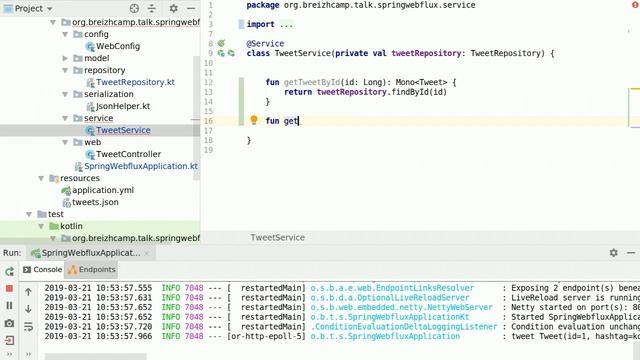Show more console toolbar actions chevron
Image resolution: width=640 pixels, height=360 pixels.
[28, 354]
